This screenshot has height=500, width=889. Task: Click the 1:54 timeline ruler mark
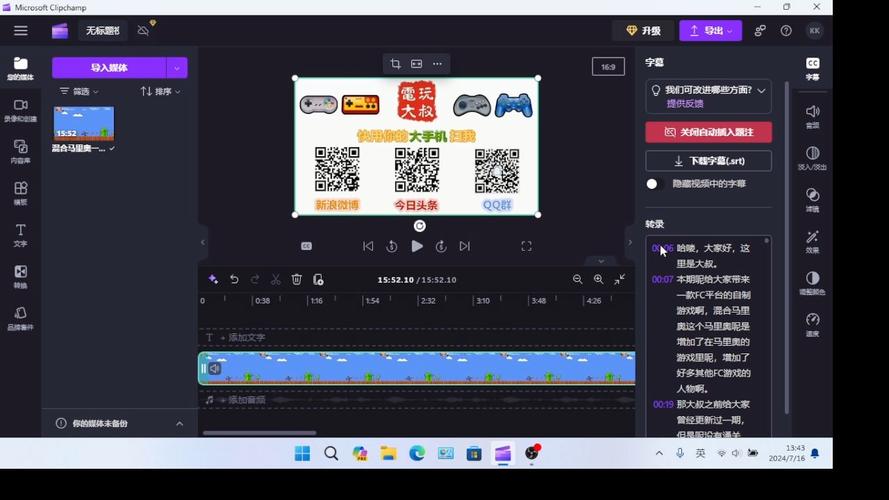(372, 301)
